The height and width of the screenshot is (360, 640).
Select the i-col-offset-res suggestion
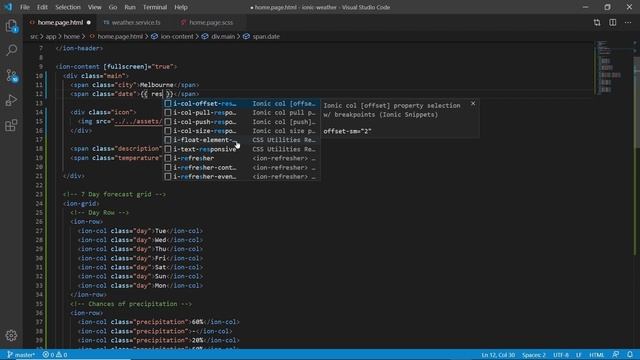[x=242, y=104]
